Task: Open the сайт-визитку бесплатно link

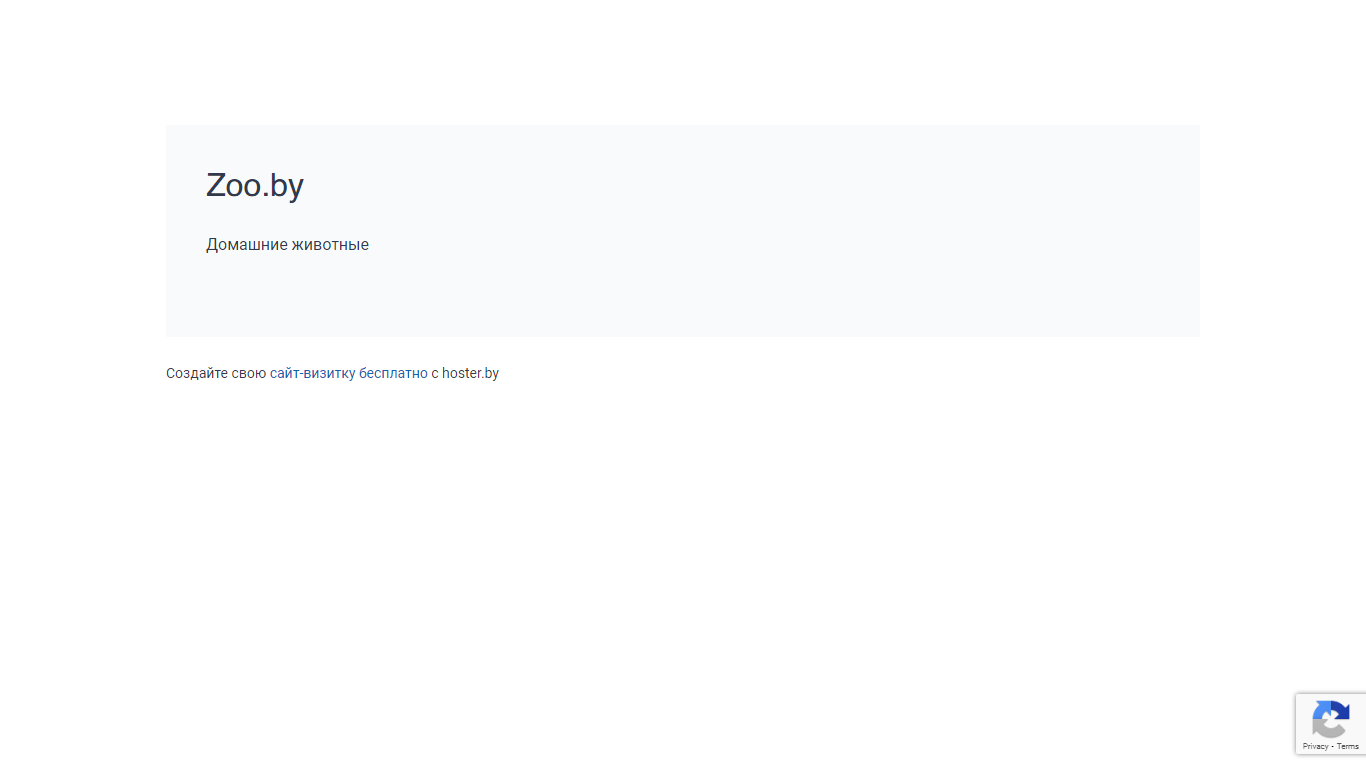Action: 349,373
